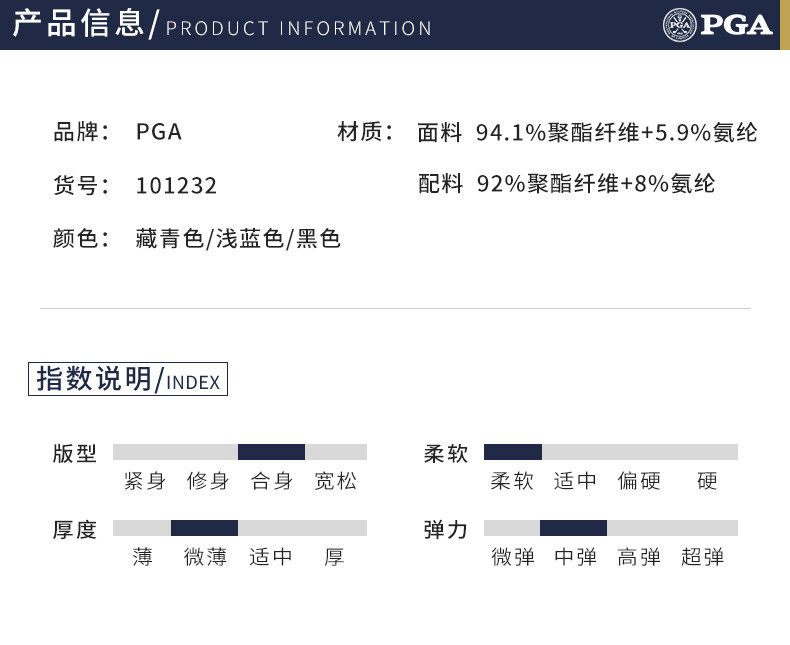The width and height of the screenshot is (790, 645).
Task: Select the 紧身 fit label
Action: point(145,481)
